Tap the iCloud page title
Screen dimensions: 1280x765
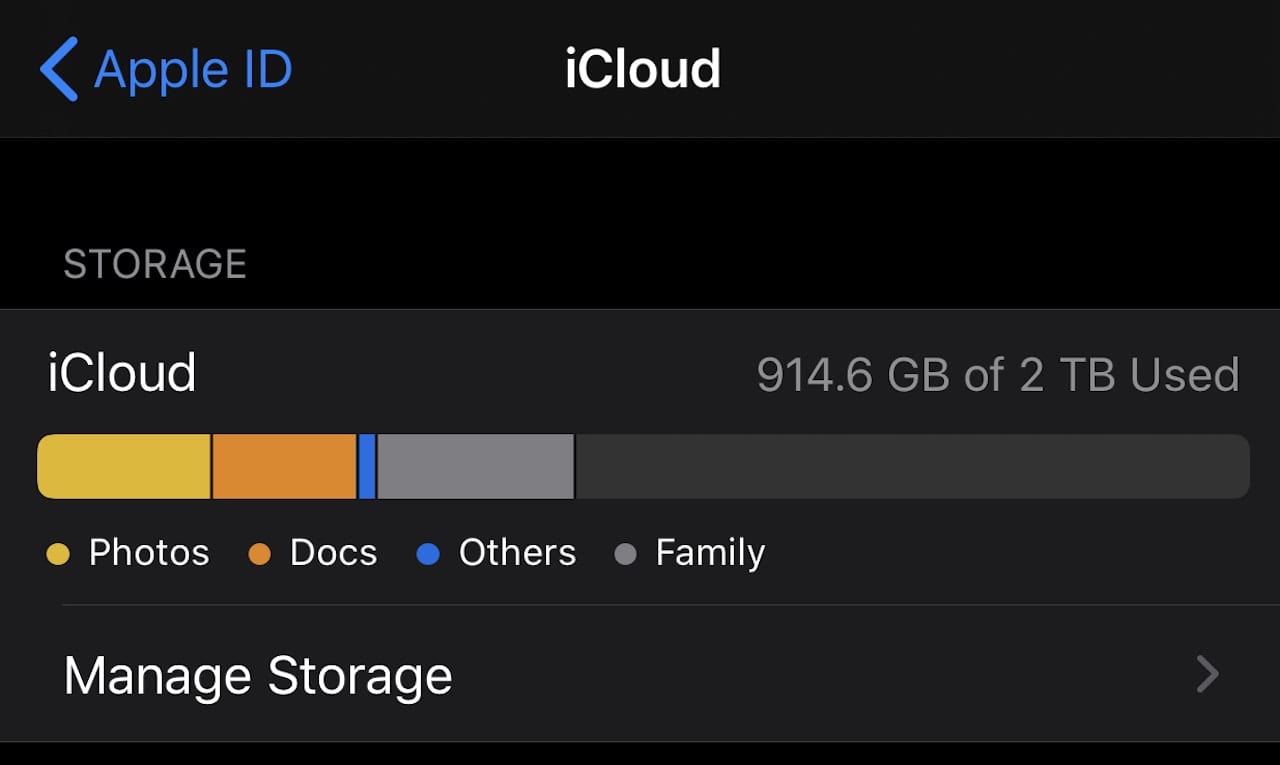pyautogui.click(x=642, y=70)
